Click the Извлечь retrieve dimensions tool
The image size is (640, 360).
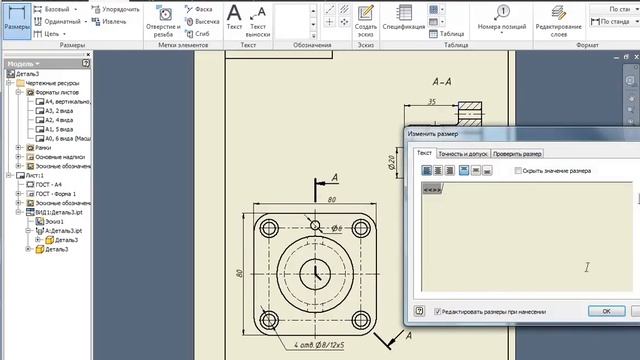point(109,21)
